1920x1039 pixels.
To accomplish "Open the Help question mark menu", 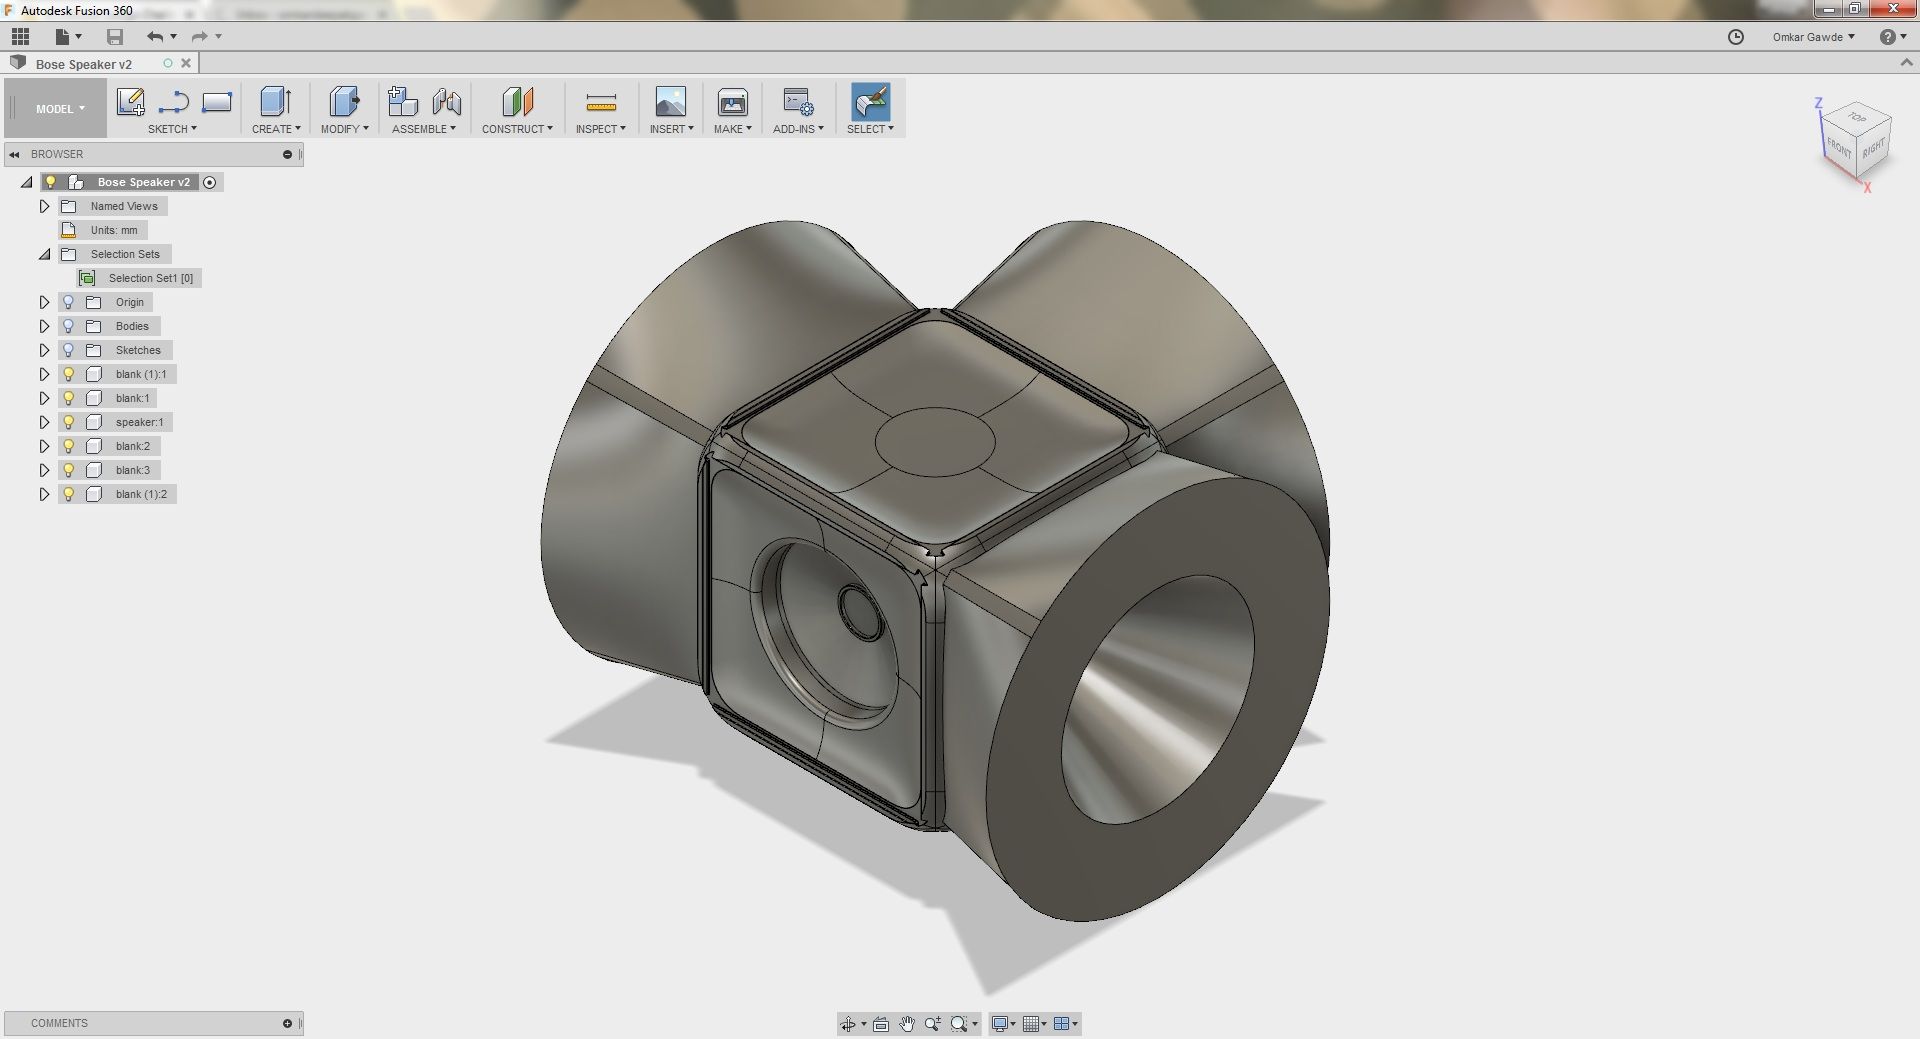I will coord(1892,37).
